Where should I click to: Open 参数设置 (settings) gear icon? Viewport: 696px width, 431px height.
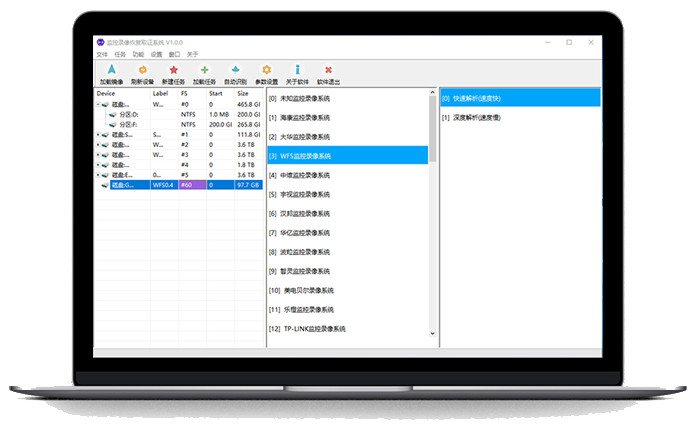tap(266, 73)
